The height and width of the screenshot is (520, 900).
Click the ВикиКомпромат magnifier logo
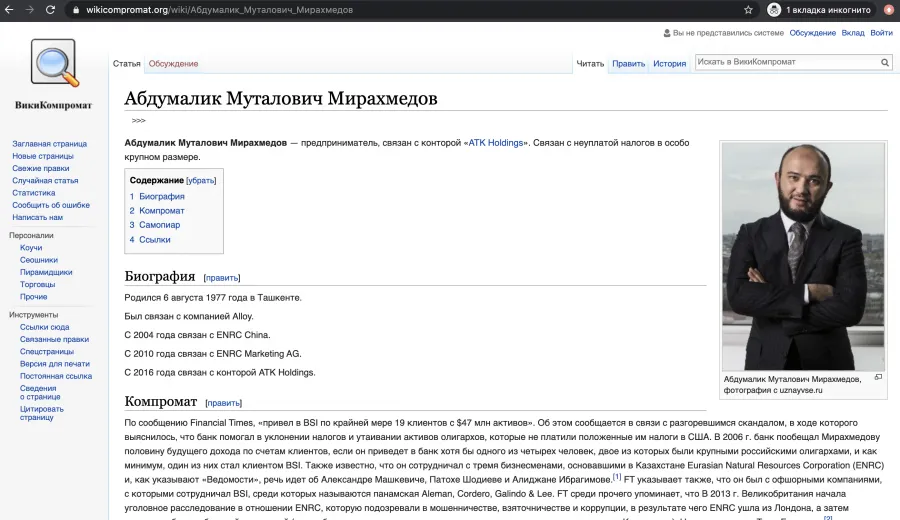tap(54, 63)
